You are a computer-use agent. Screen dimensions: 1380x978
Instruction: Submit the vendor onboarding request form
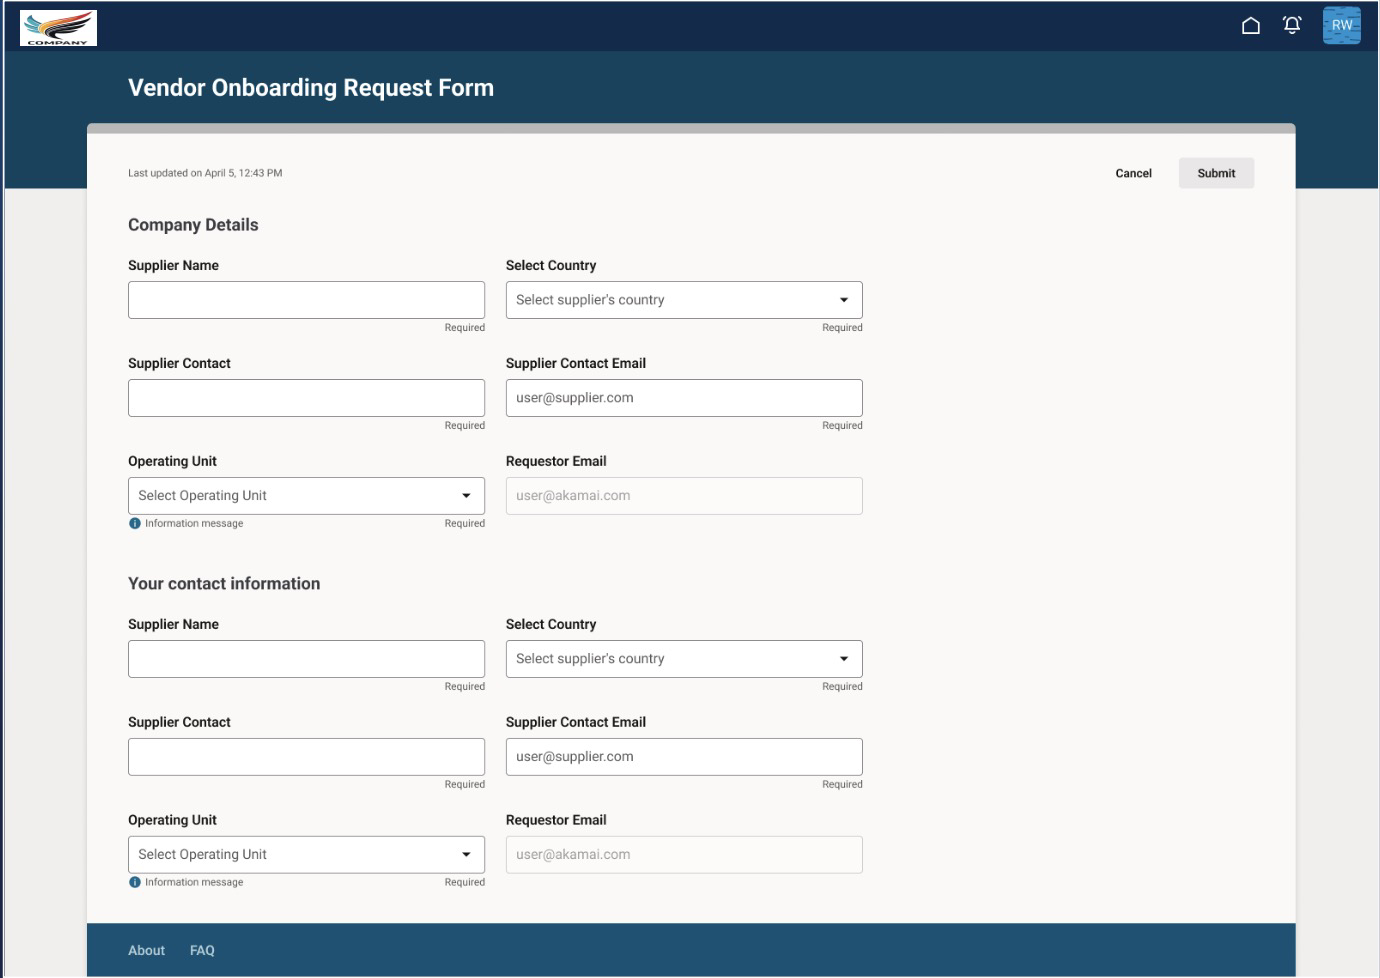click(x=1216, y=173)
